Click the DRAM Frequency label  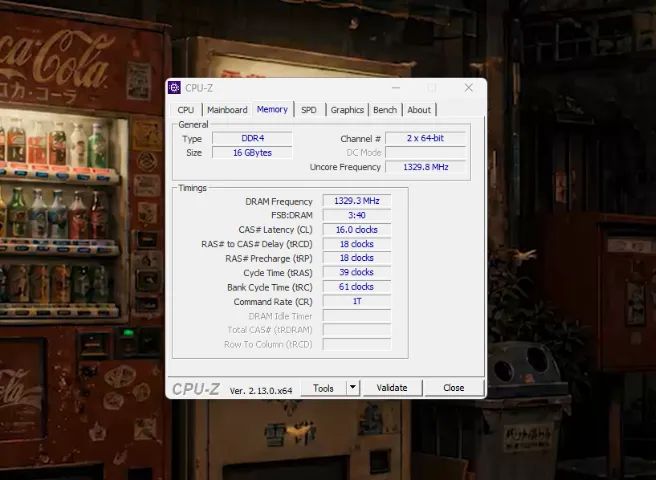coord(279,202)
